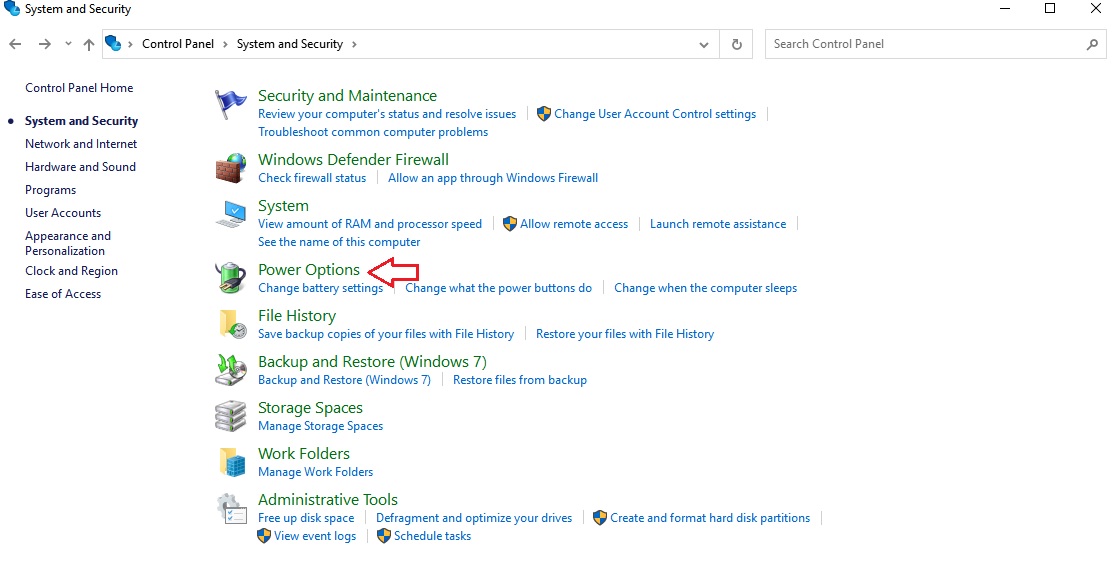Click the Storage Spaces drives icon
Viewport: 1113px width, 581px height.
coord(230,416)
